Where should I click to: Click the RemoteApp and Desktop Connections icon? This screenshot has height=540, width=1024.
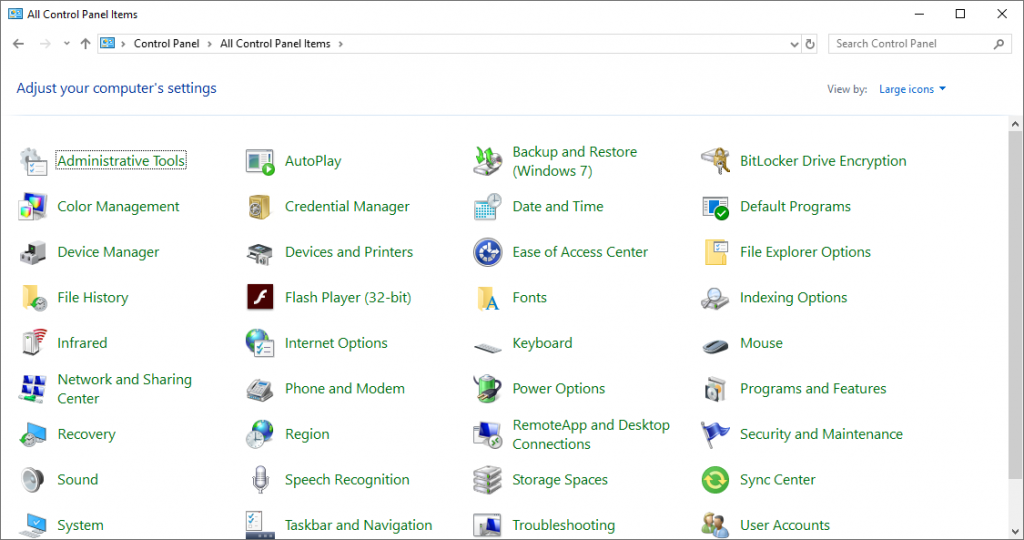tap(487, 435)
